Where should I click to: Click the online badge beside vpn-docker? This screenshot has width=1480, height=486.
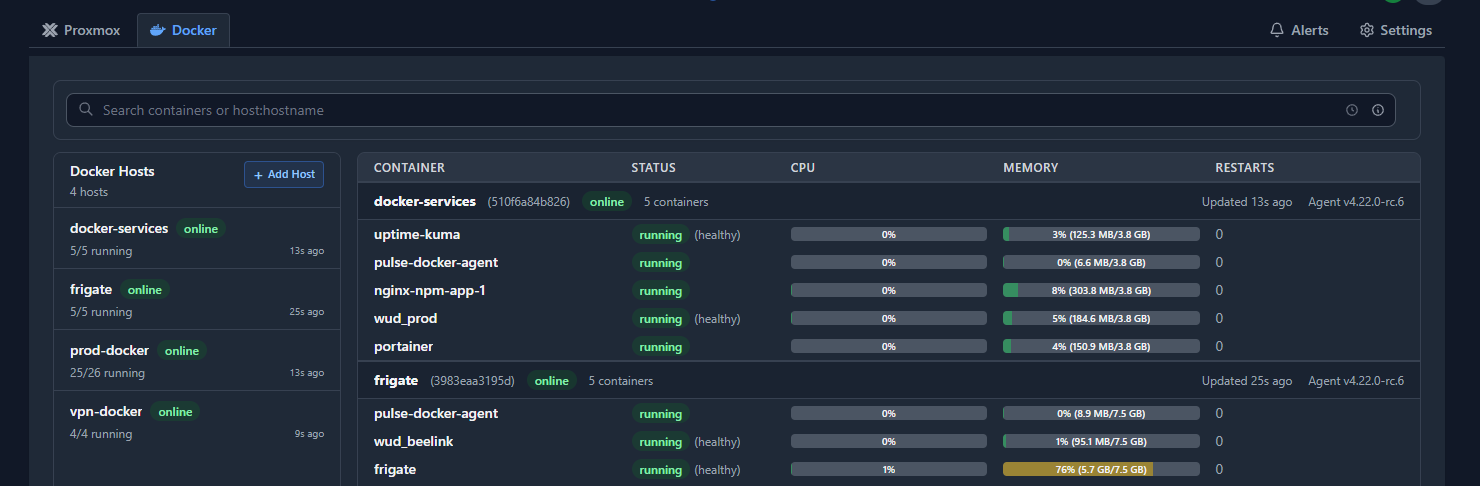[x=175, y=412]
